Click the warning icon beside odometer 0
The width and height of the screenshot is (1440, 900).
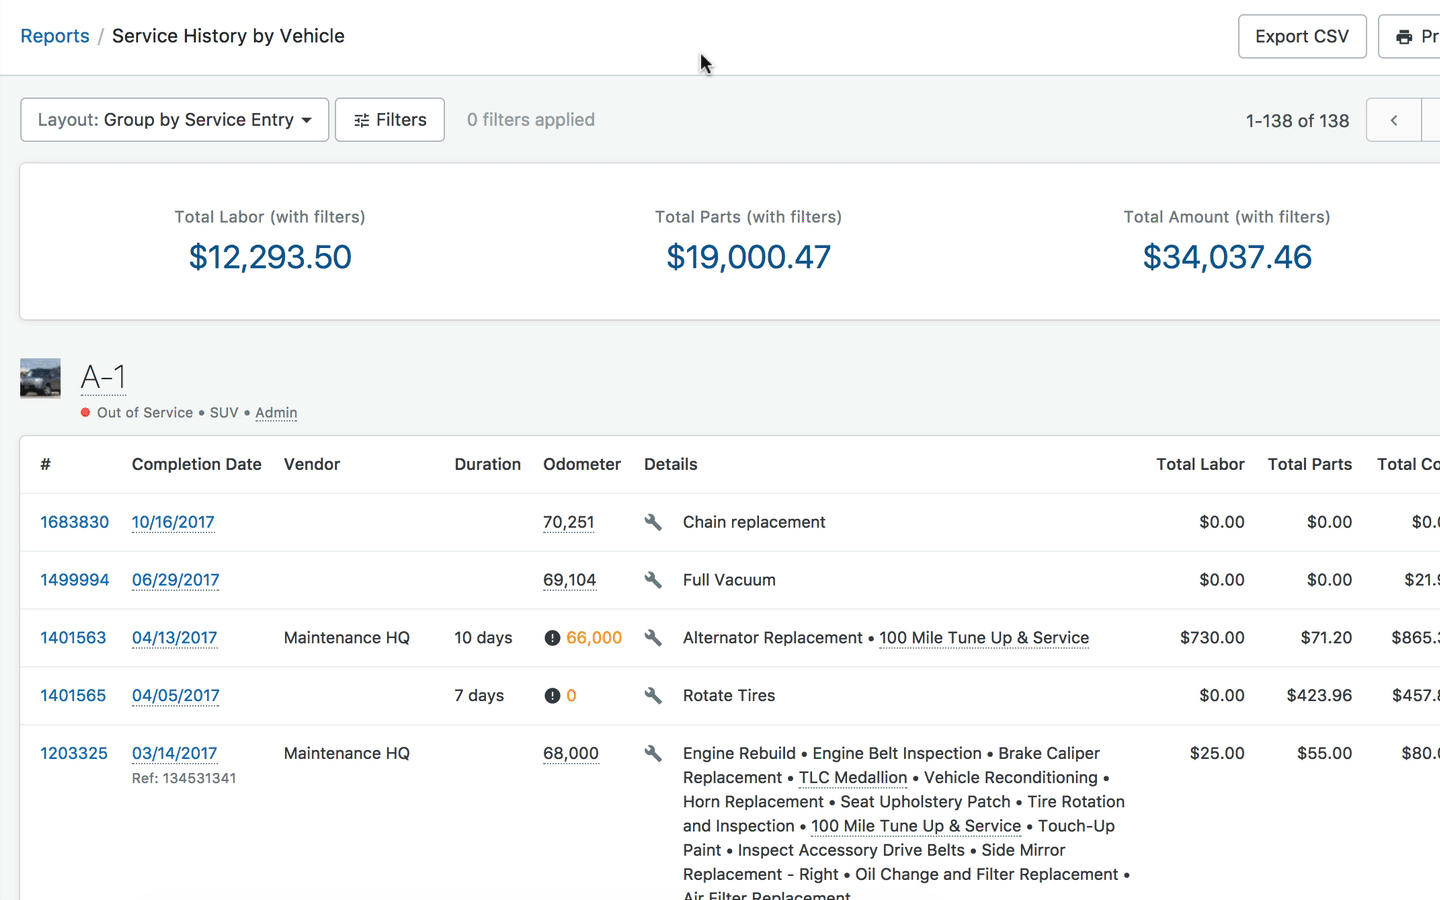coord(552,696)
